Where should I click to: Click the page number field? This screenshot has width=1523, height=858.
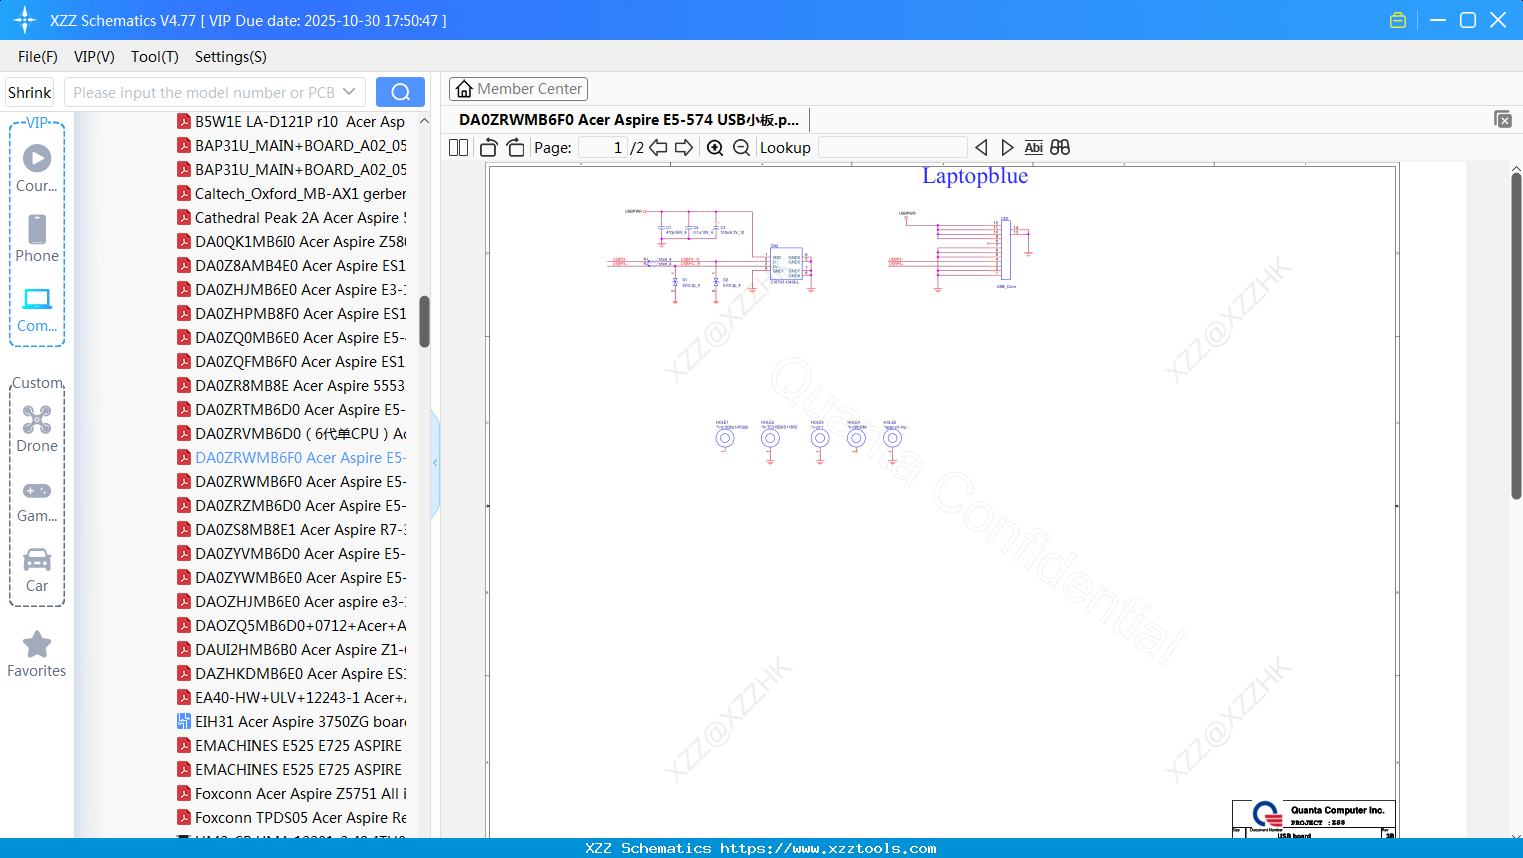(603, 148)
